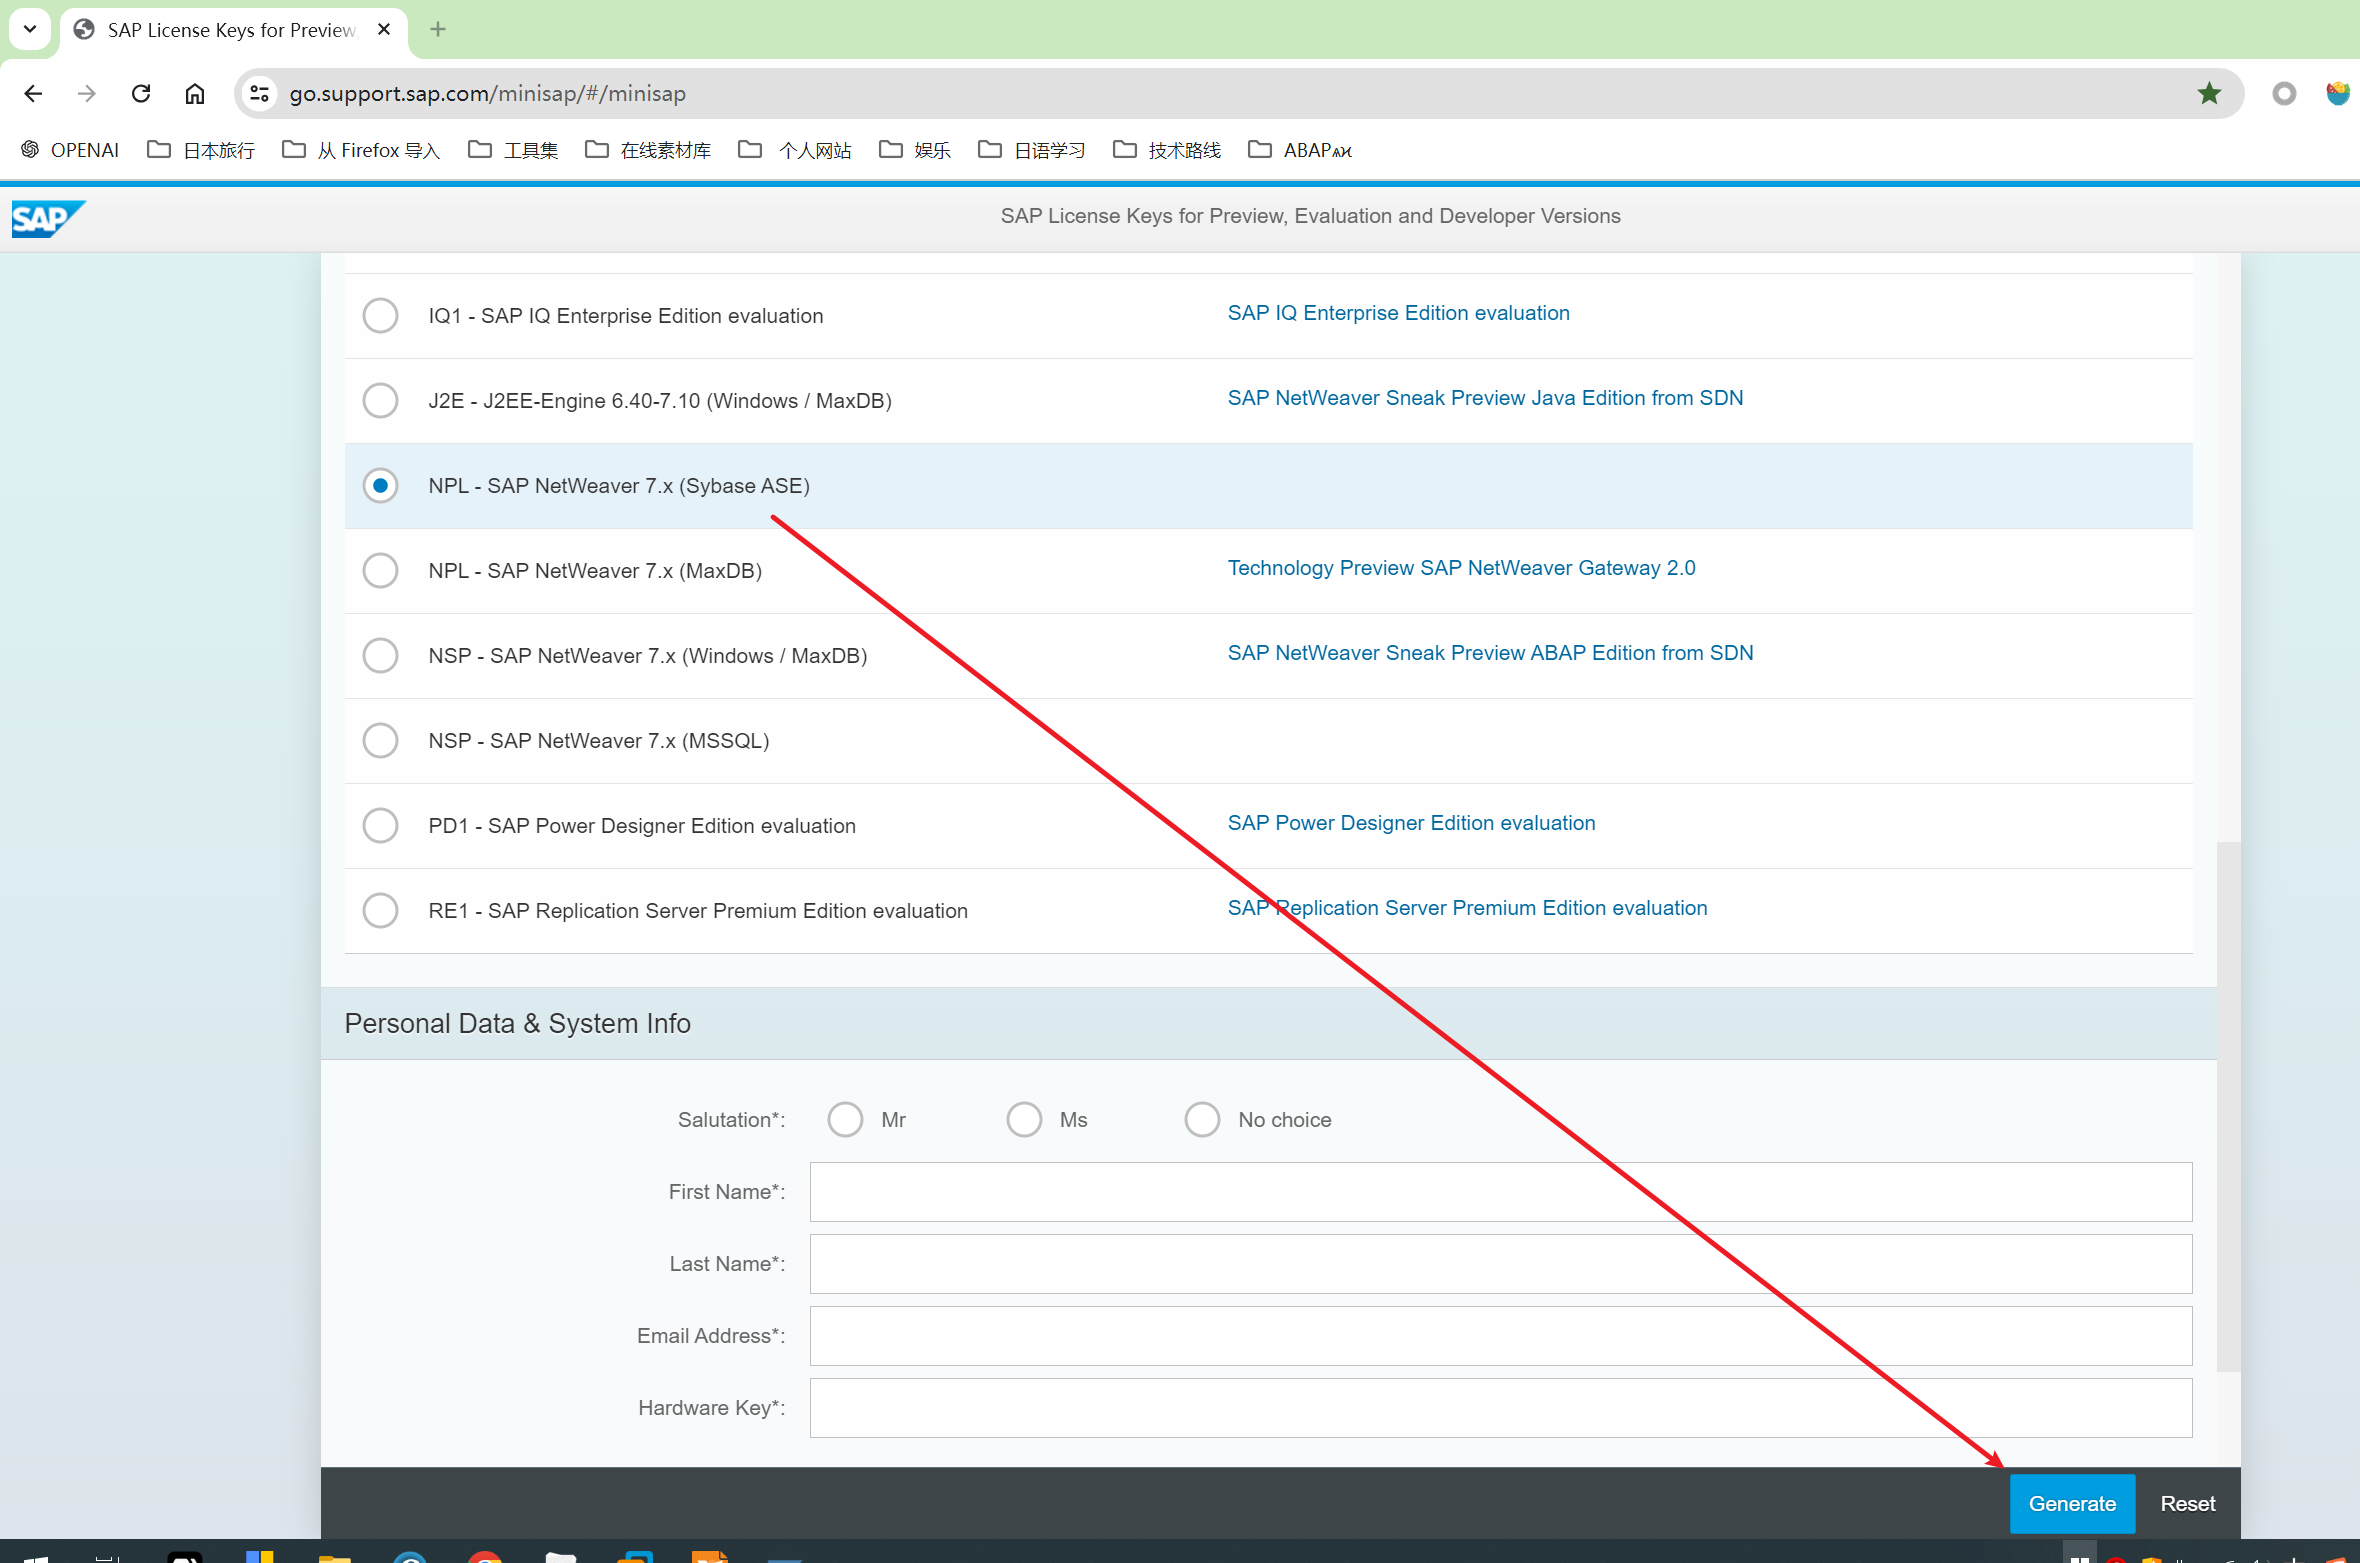Image resolution: width=2360 pixels, height=1563 pixels.
Task: Select NPL - SAP NetWeaver 7.x (MaxDB) radio
Action: click(x=380, y=571)
